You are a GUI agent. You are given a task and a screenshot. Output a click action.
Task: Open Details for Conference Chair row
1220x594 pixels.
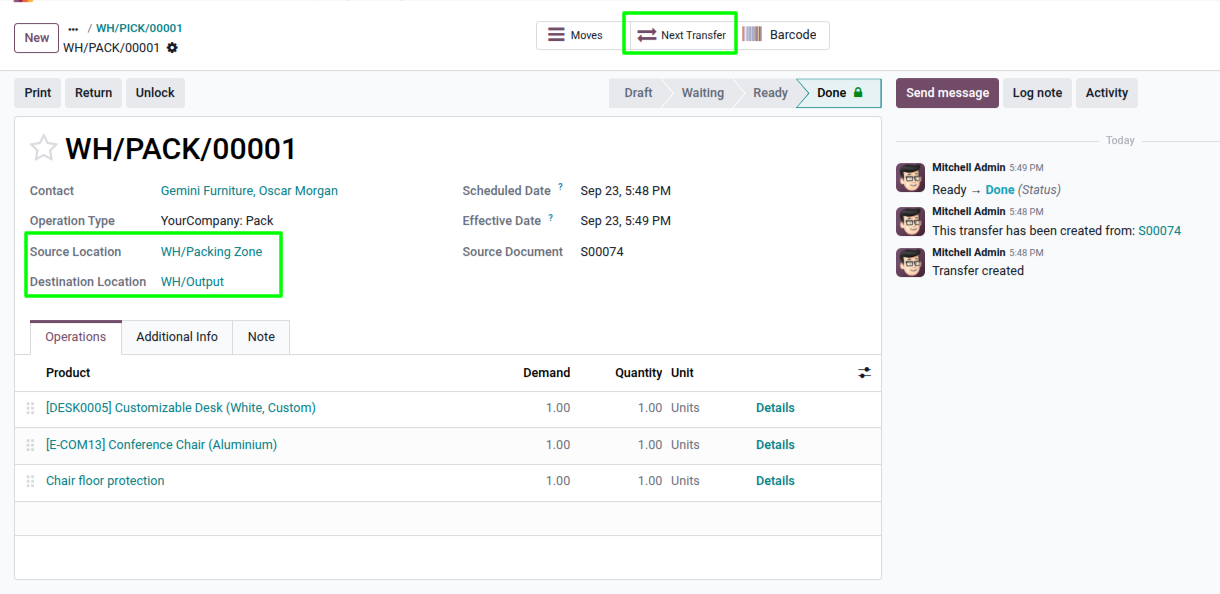click(775, 445)
